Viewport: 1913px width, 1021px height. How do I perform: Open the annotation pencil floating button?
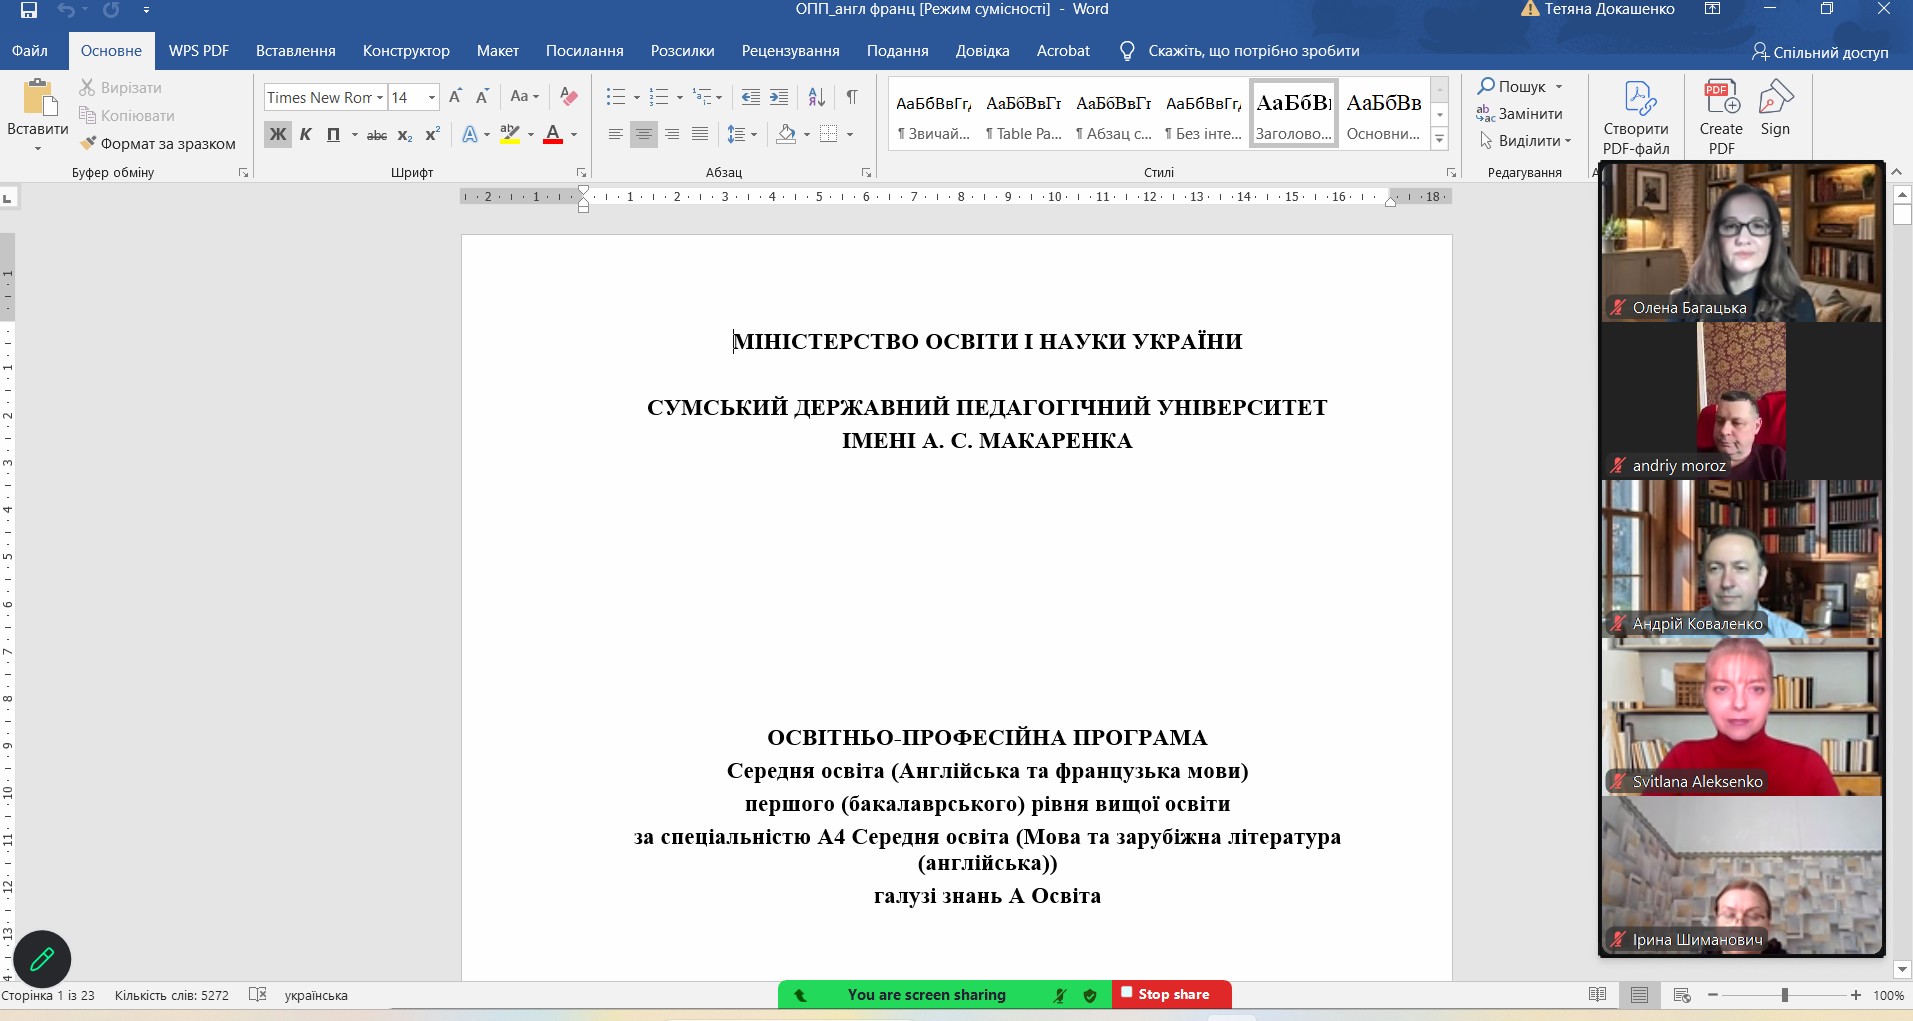[x=42, y=959]
